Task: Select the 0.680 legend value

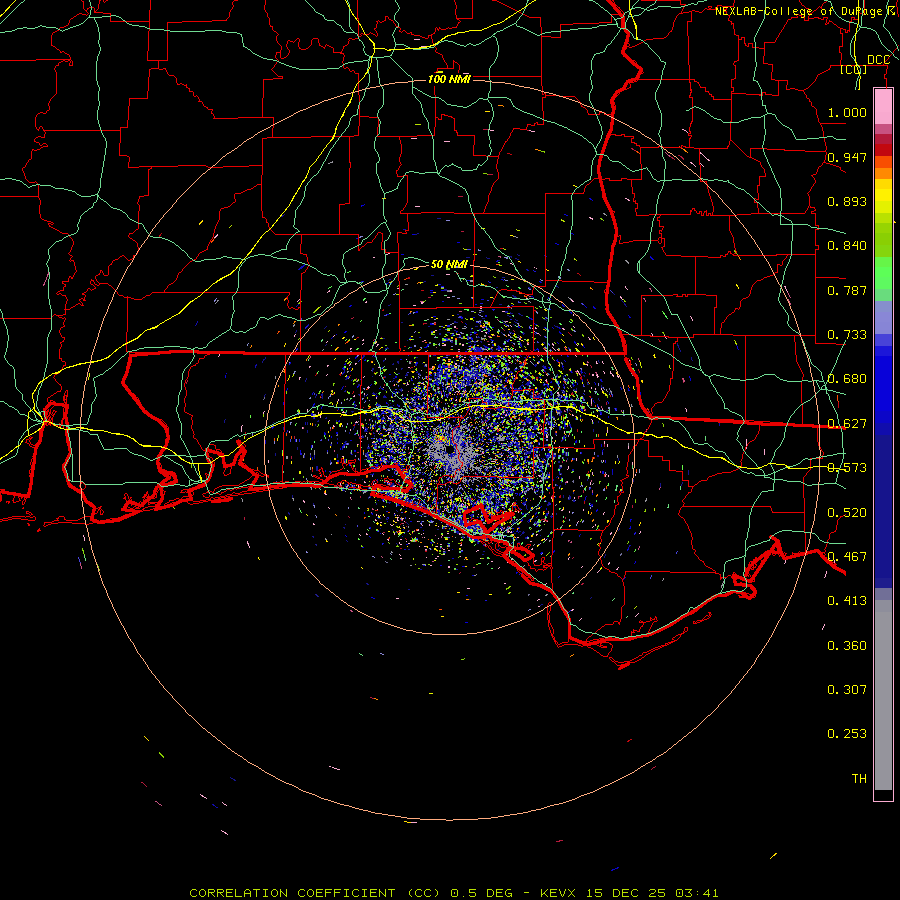Action: click(847, 378)
